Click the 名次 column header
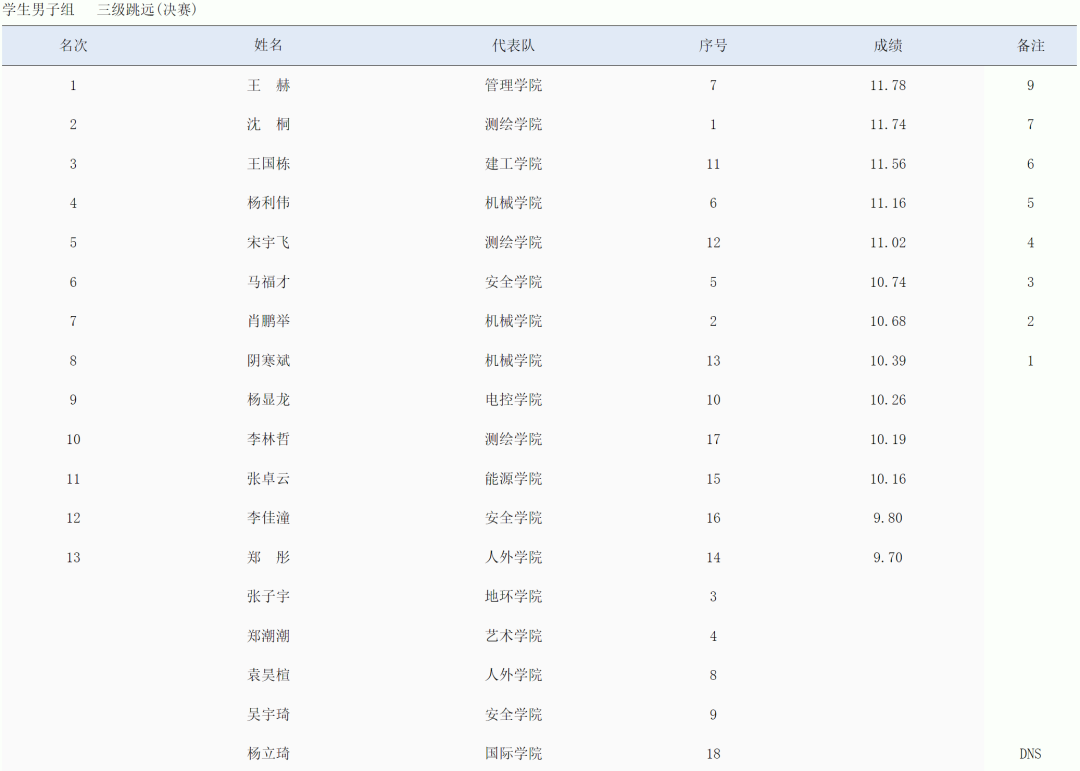 click(x=73, y=46)
